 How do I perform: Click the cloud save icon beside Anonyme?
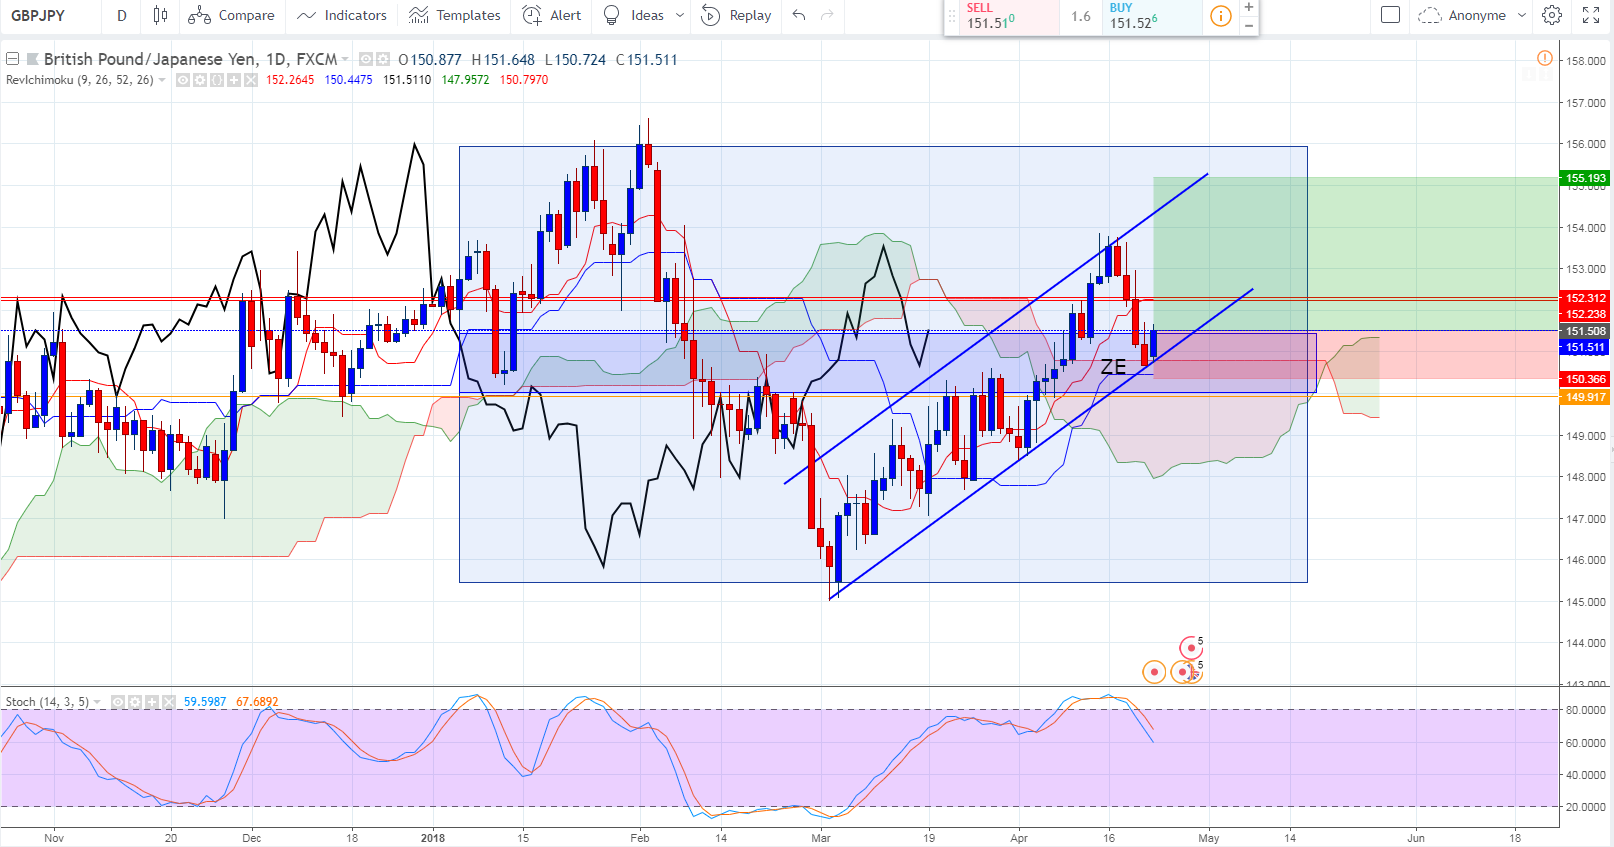pyautogui.click(x=1430, y=15)
